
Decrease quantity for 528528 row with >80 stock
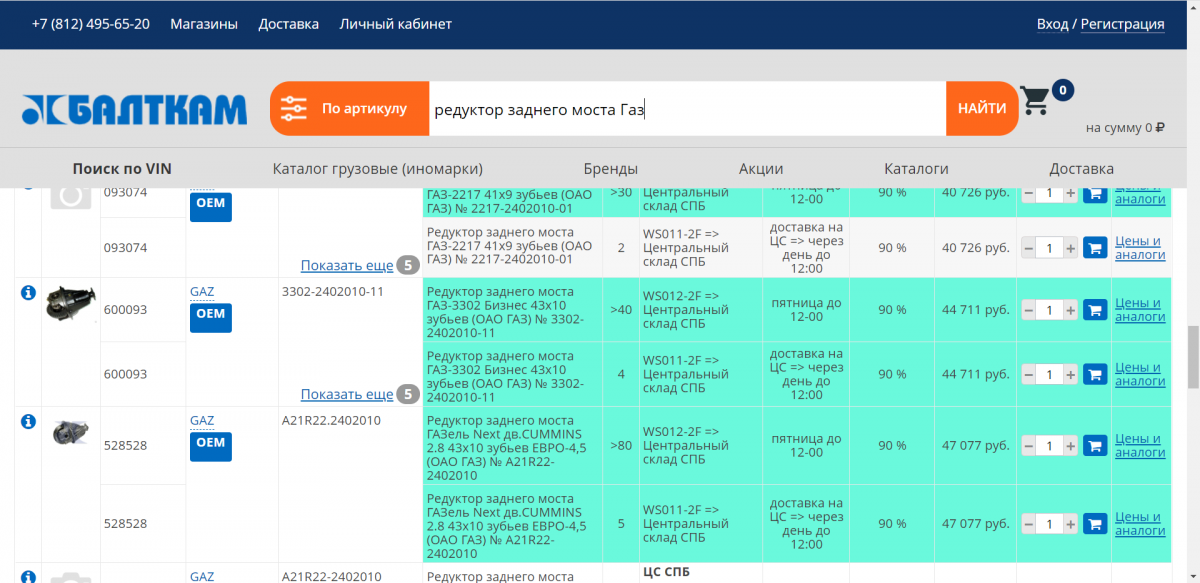point(1028,446)
